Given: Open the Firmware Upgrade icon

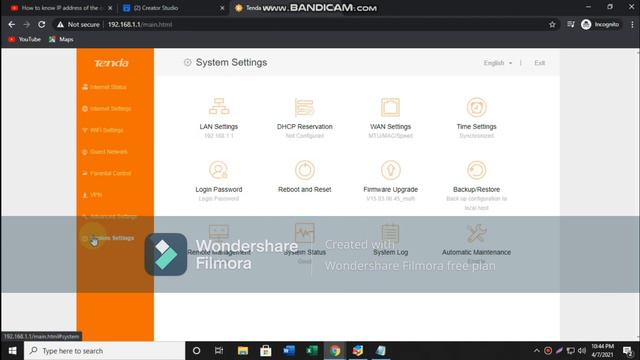Looking at the screenshot, I should (x=391, y=170).
